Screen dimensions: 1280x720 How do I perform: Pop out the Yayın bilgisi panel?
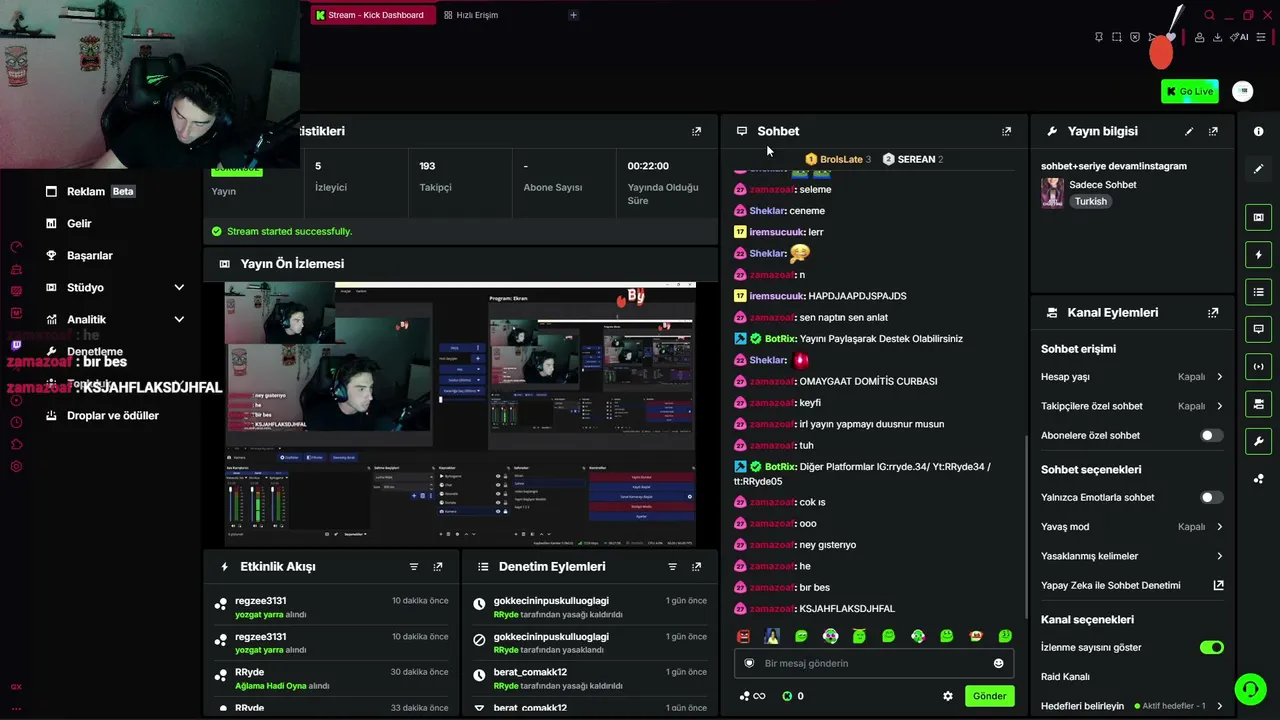pos(1213,131)
